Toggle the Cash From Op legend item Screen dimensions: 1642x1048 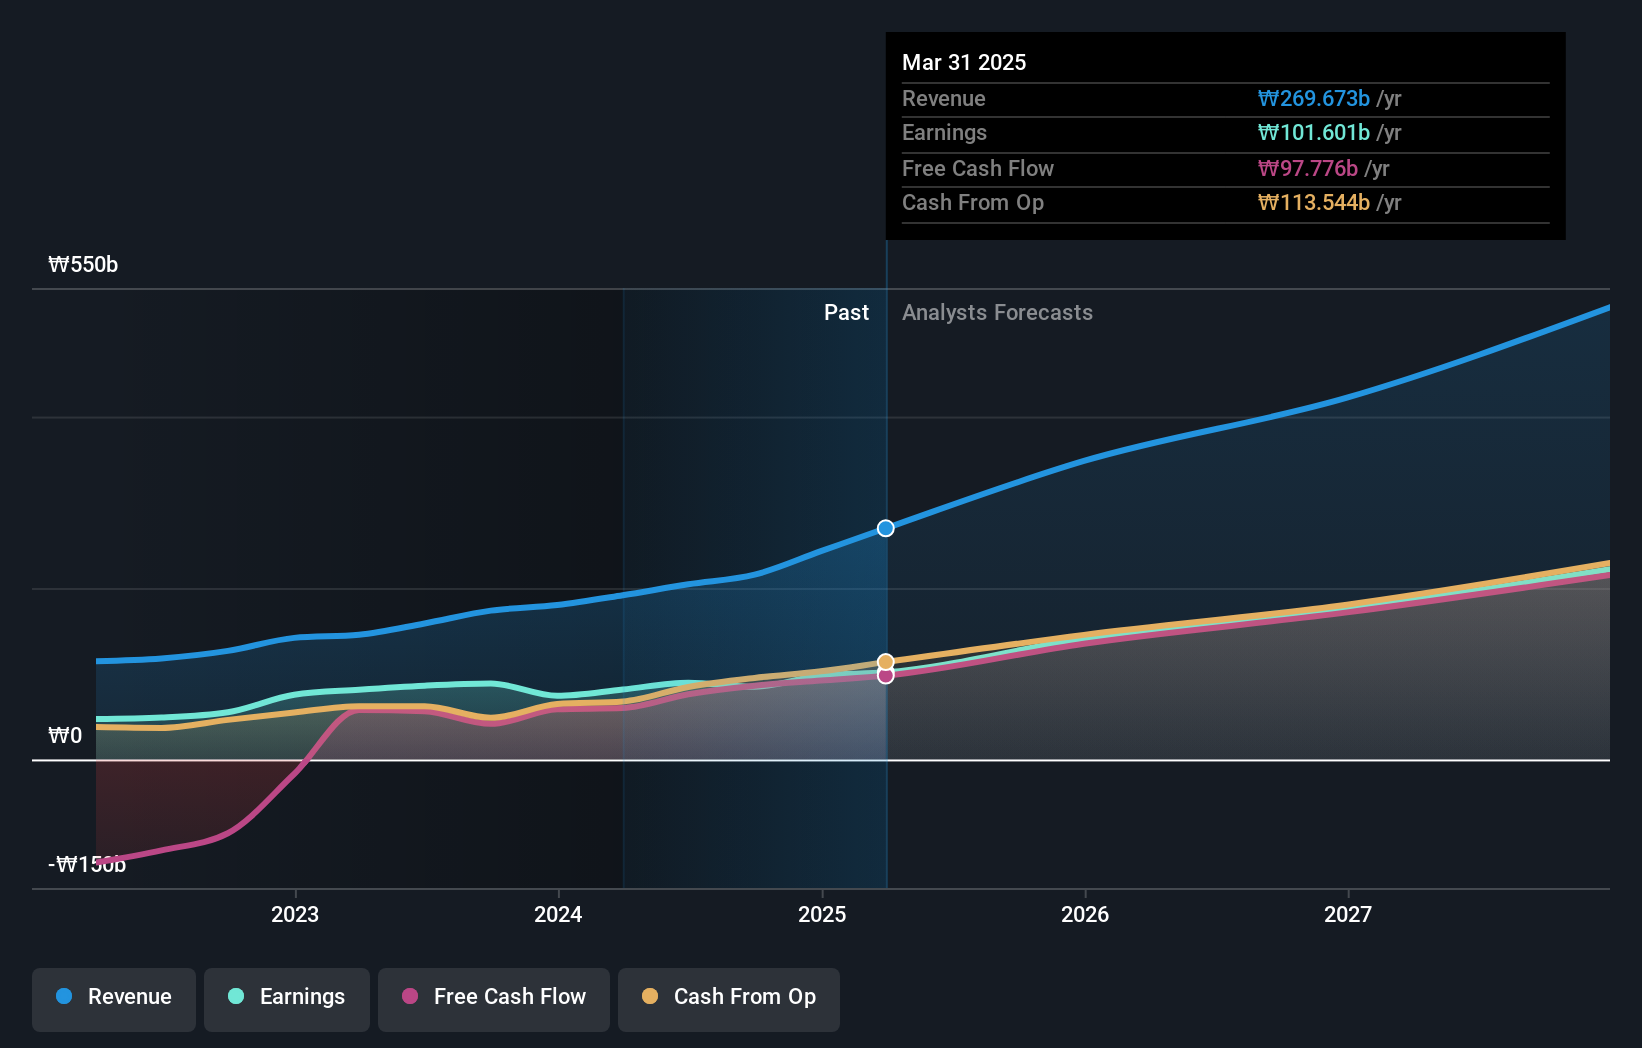pos(729,997)
